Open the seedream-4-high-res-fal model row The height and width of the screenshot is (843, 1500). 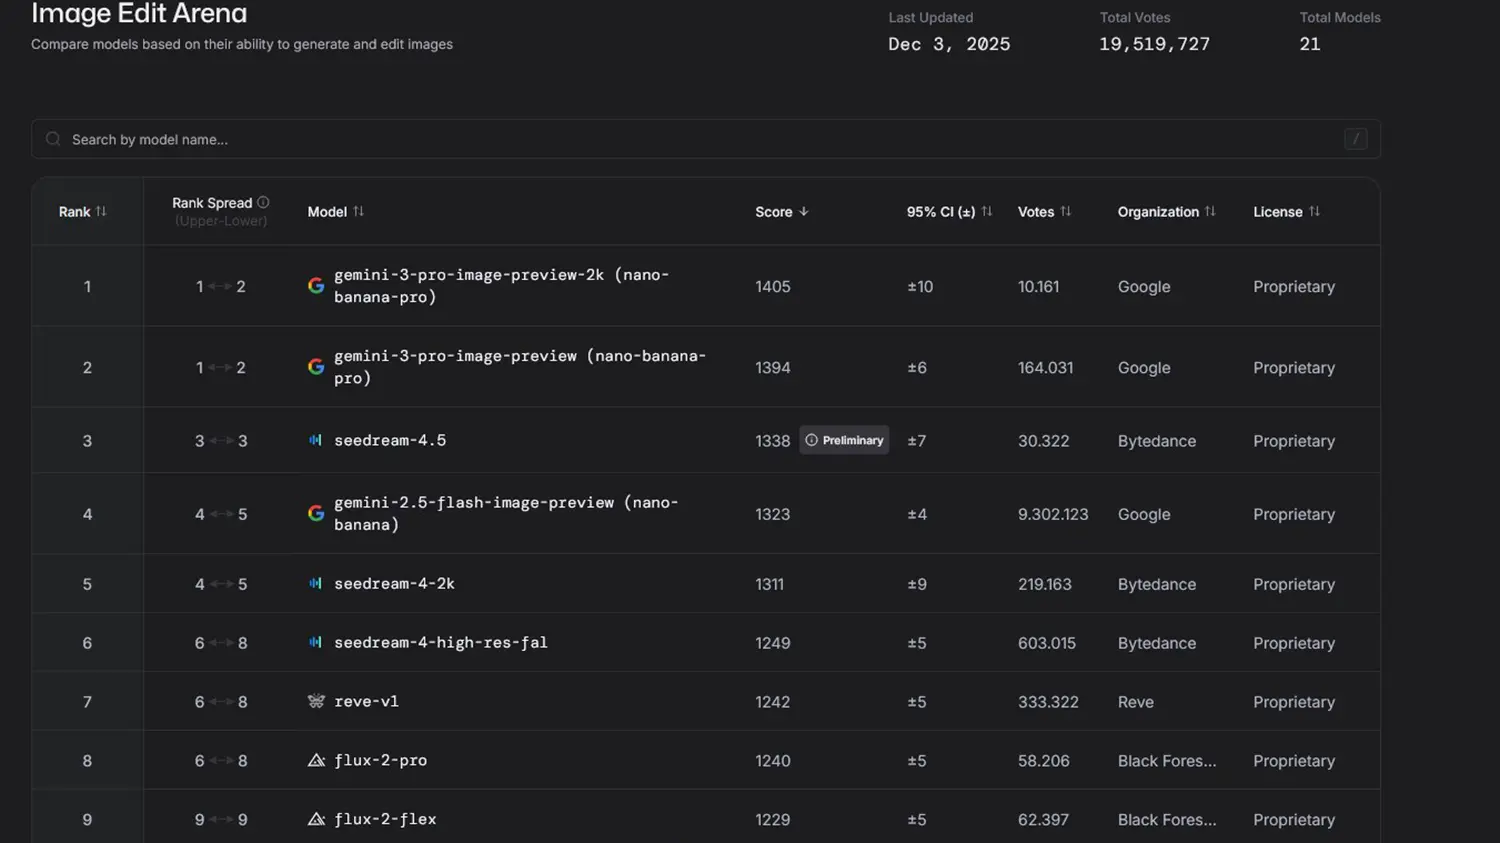(x=440, y=643)
